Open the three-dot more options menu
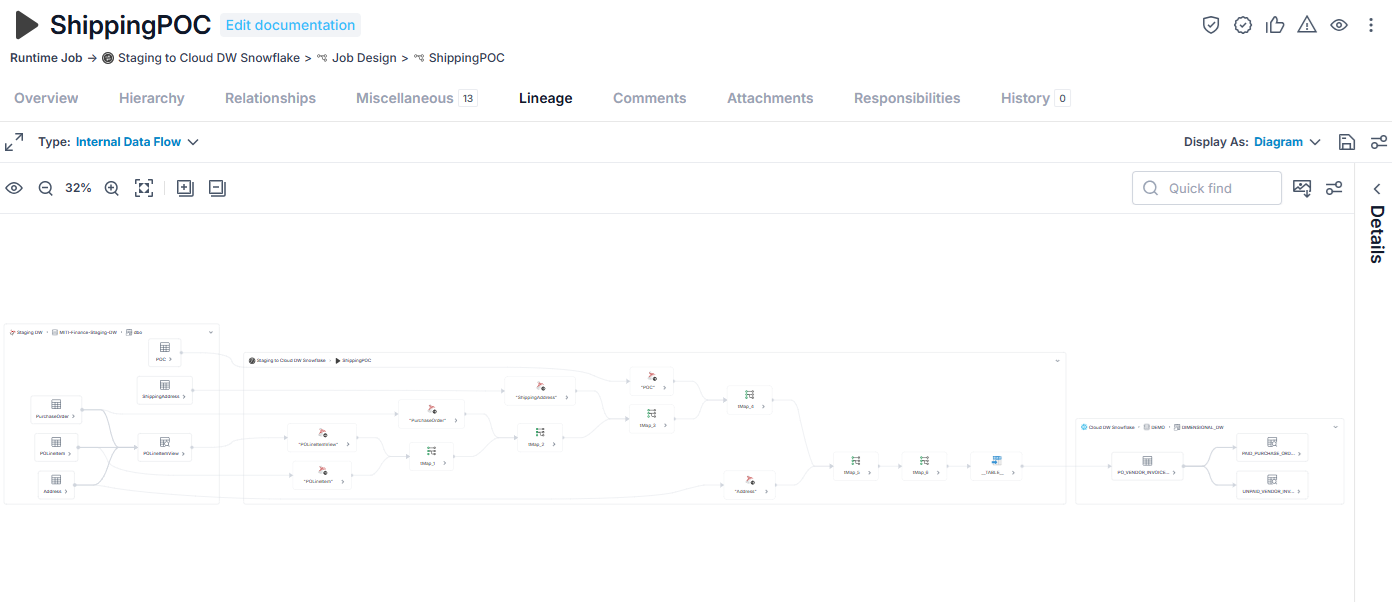1392x602 pixels. tap(1371, 25)
